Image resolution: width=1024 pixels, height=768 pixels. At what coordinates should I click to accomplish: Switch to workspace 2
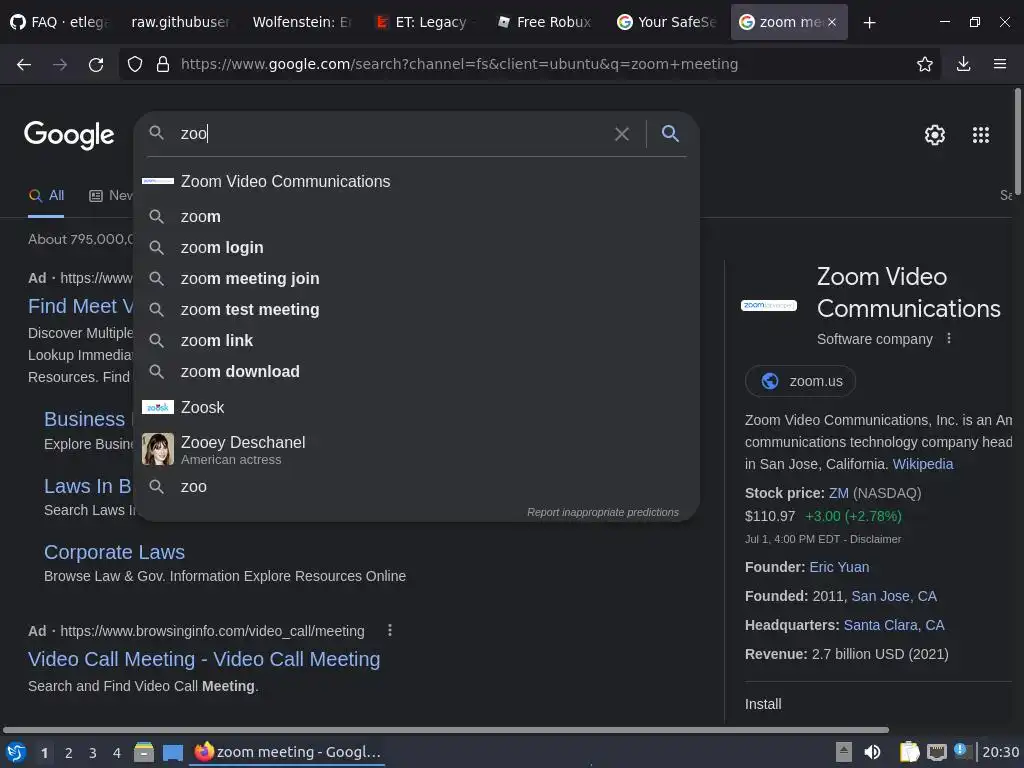coord(69,753)
